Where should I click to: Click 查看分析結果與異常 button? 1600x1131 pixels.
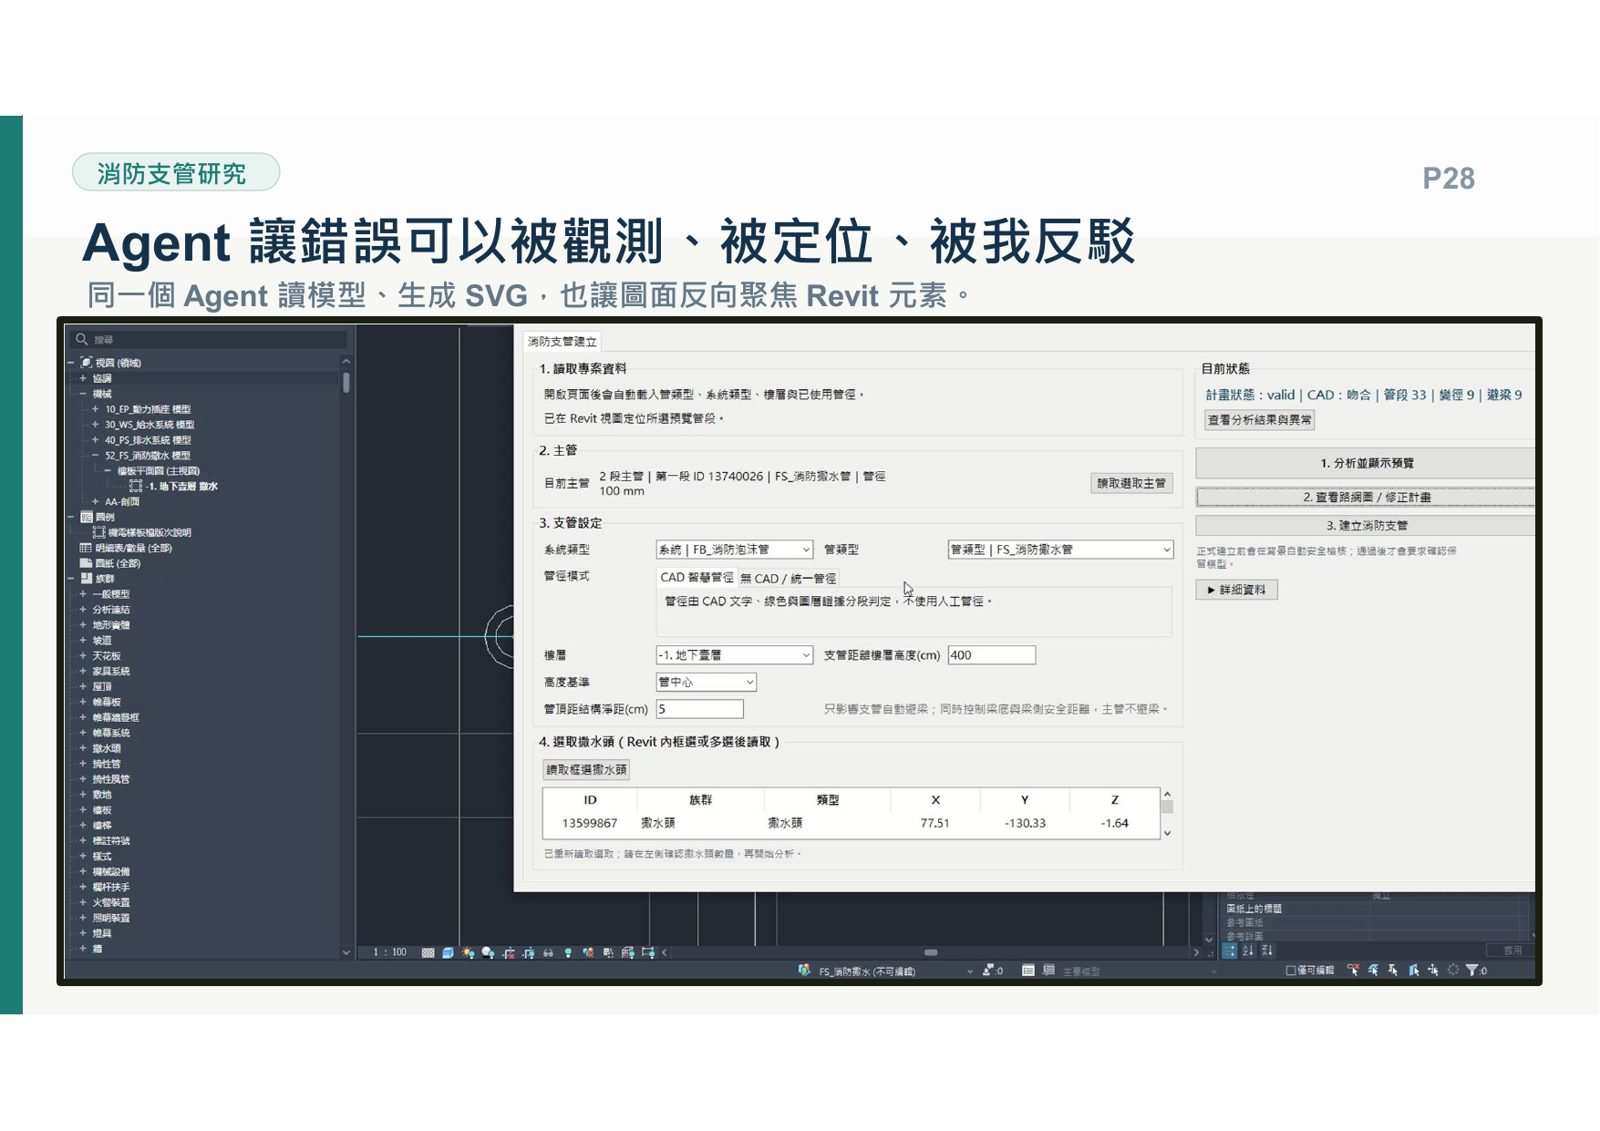tap(1259, 420)
